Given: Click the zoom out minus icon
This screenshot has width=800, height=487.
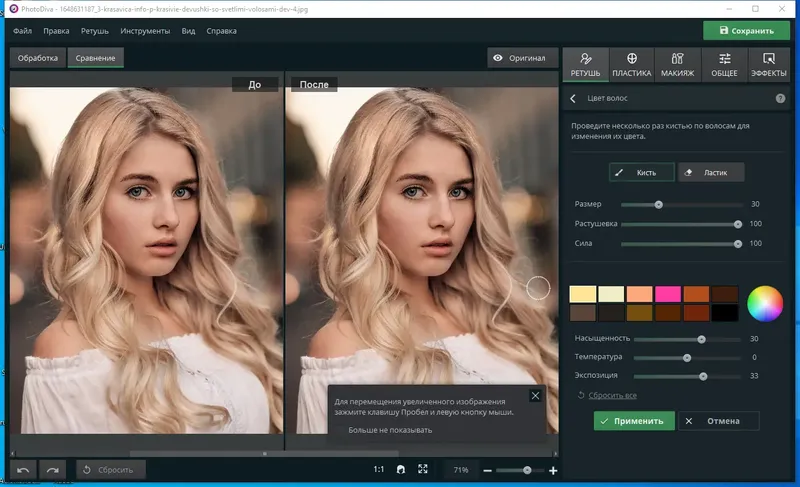Looking at the screenshot, I should pos(488,470).
